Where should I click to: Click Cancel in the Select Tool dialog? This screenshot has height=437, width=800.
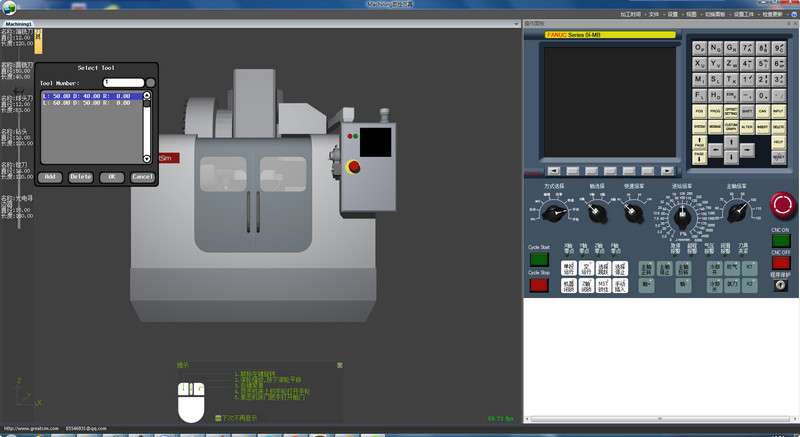(142, 177)
